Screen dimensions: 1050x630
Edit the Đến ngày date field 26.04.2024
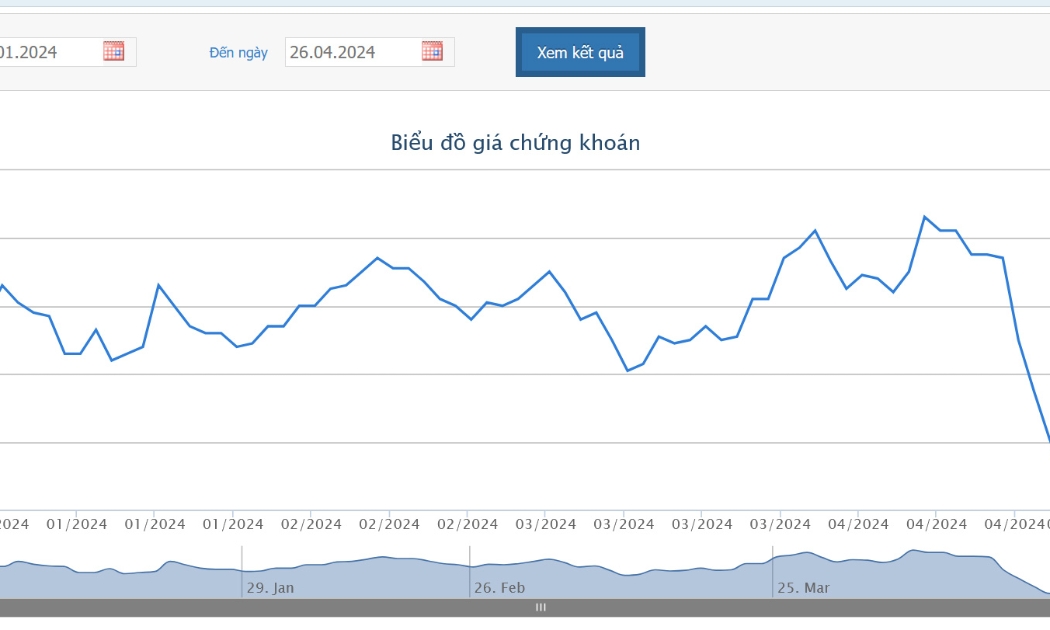370,52
